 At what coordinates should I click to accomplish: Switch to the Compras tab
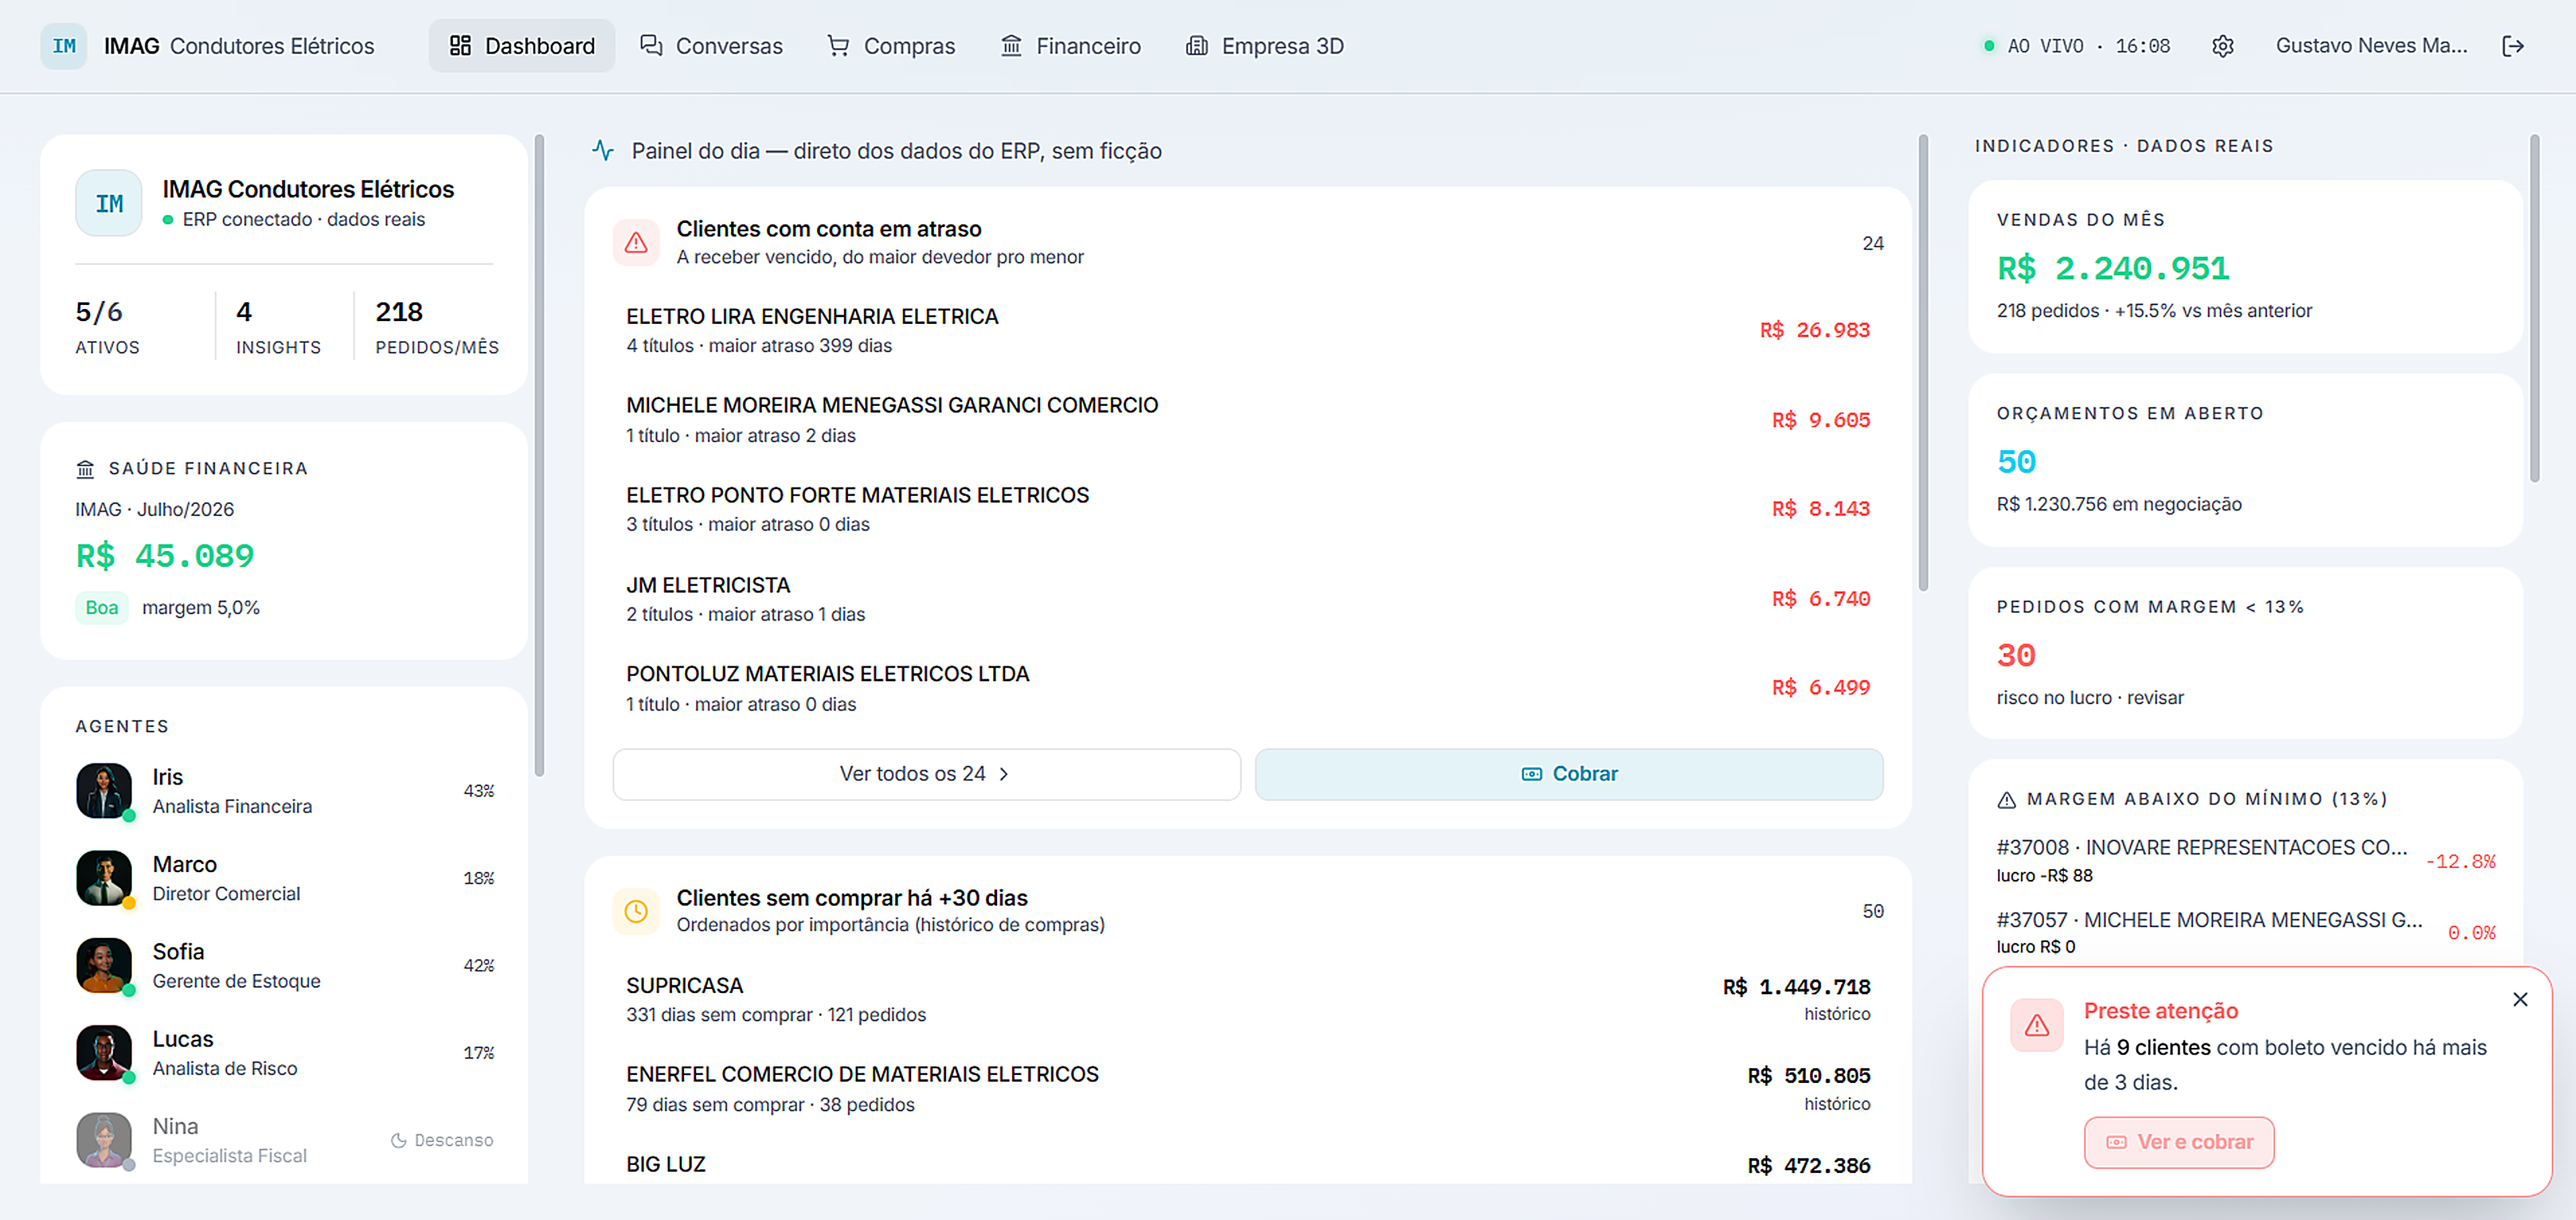tap(891, 46)
